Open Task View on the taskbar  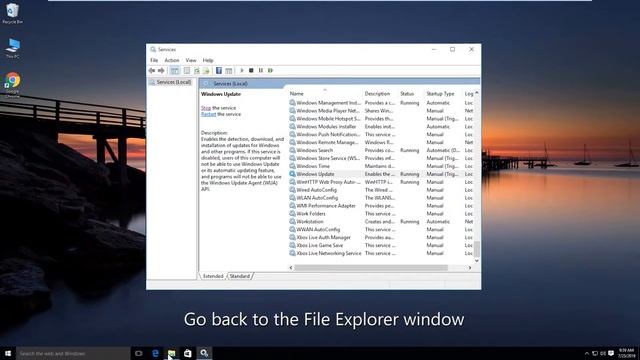[139, 353]
